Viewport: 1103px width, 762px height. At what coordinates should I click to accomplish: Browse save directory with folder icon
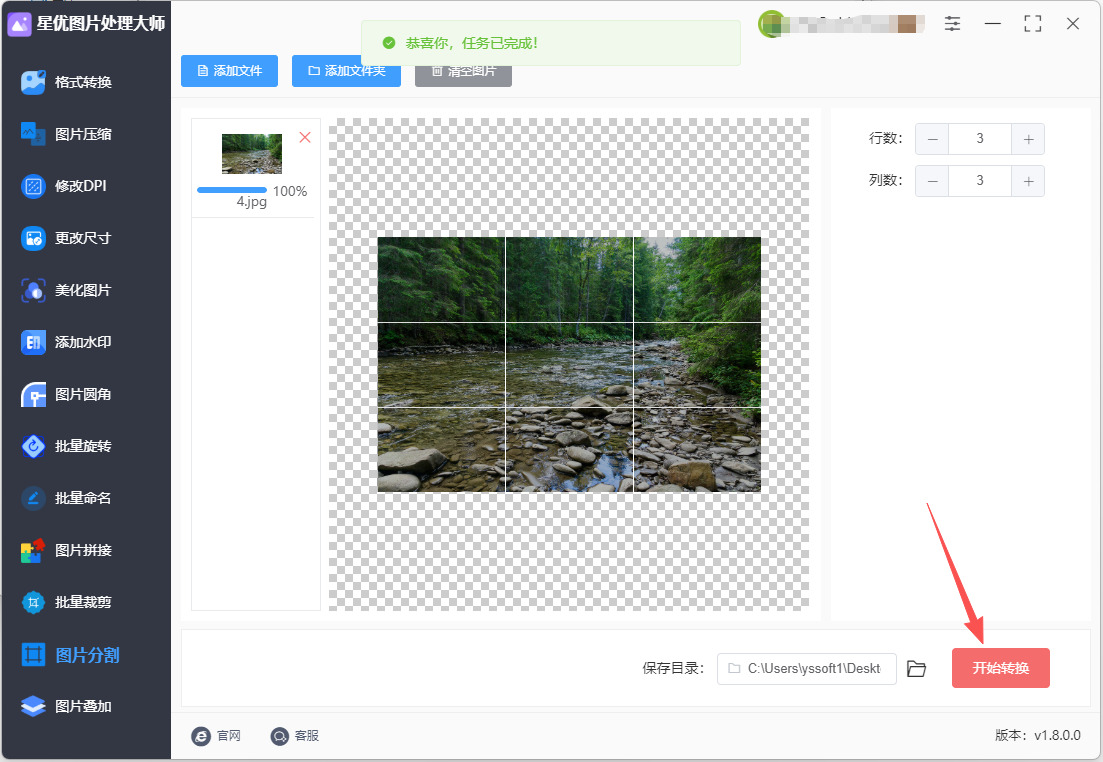[916, 668]
